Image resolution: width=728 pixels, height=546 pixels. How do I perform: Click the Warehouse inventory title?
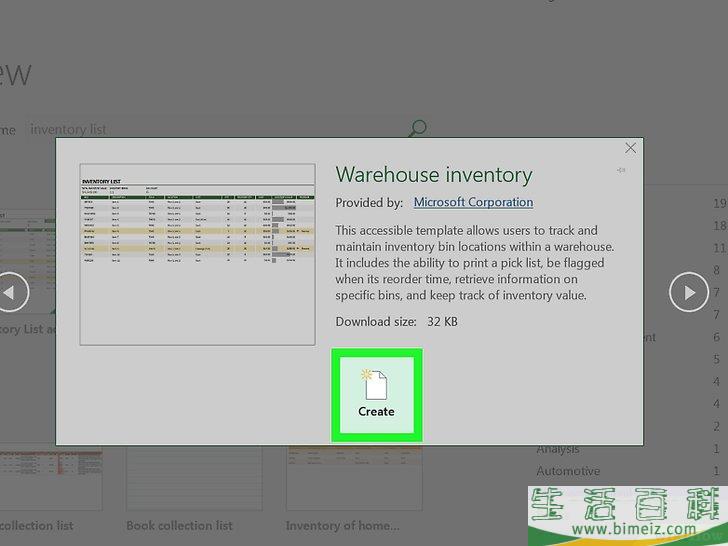pos(434,175)
